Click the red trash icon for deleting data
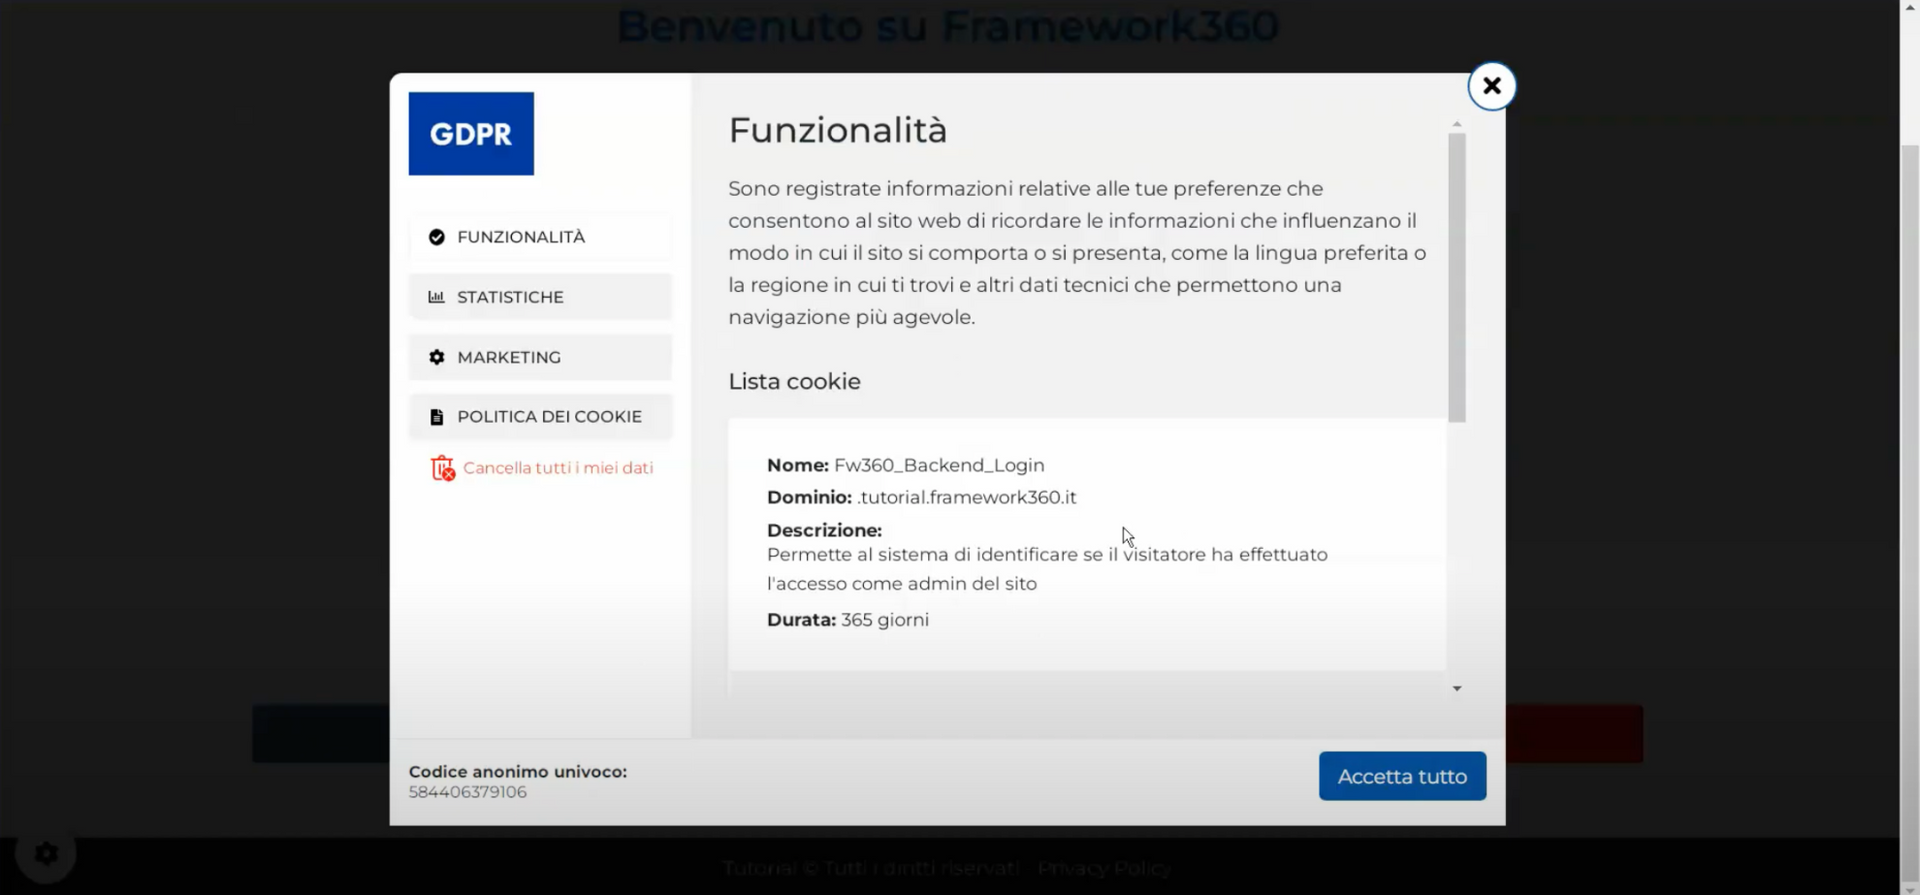This screenshot has width=1920, height=895. click(442, 467)
